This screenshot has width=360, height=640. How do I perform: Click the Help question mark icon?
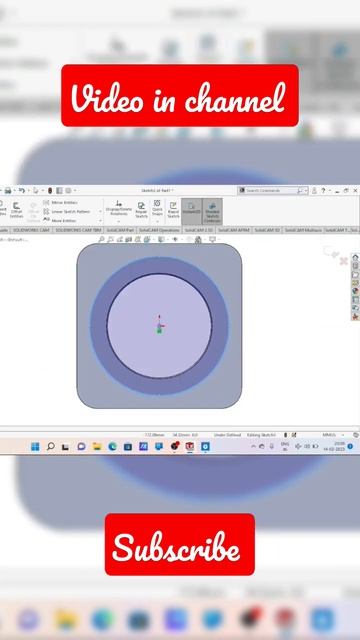point(323,190)
